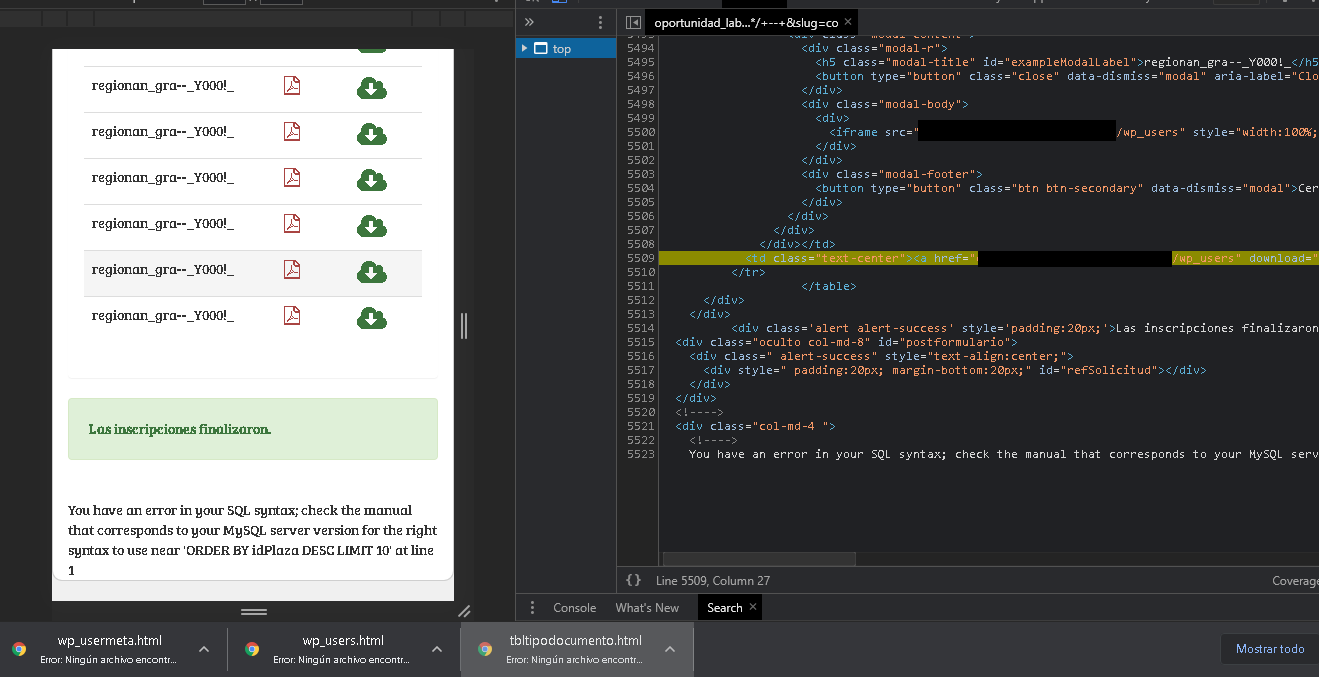The height and width of the screenshot is (677, 1319).
Task: Click the horizontal scrollbar under the source code
Action: coord(759,560)
